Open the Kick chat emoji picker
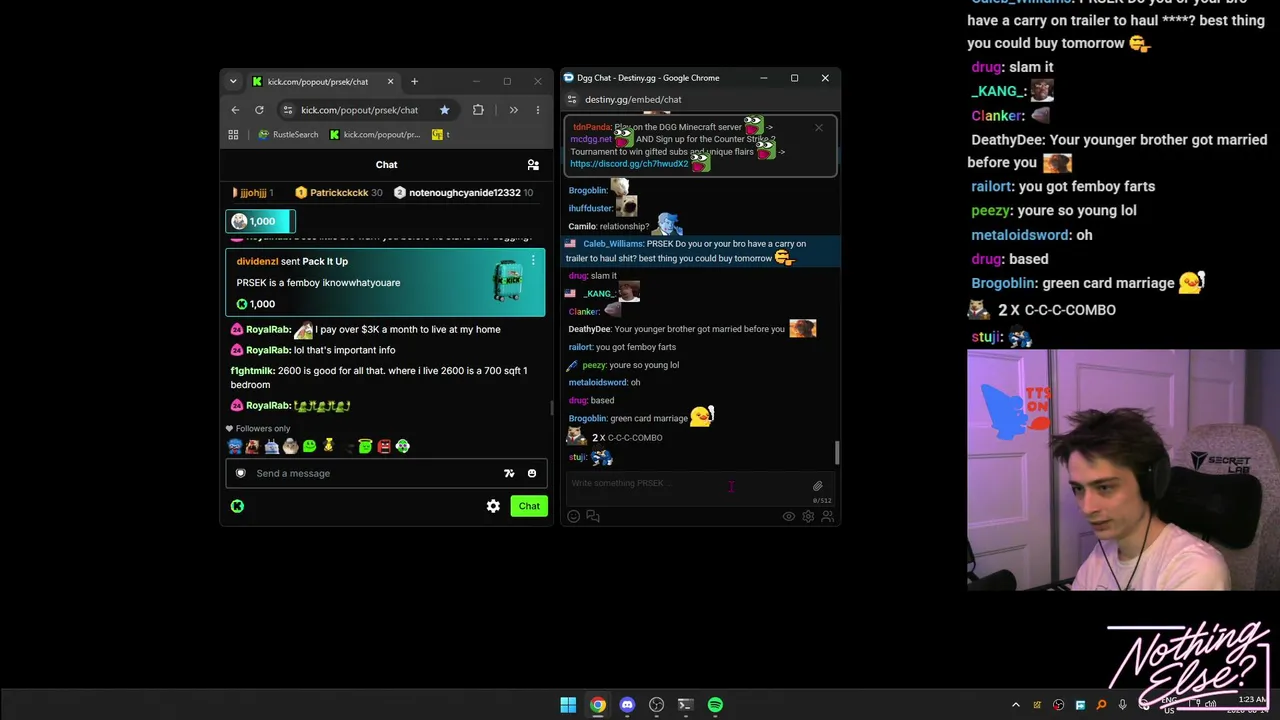 point(531,473)
